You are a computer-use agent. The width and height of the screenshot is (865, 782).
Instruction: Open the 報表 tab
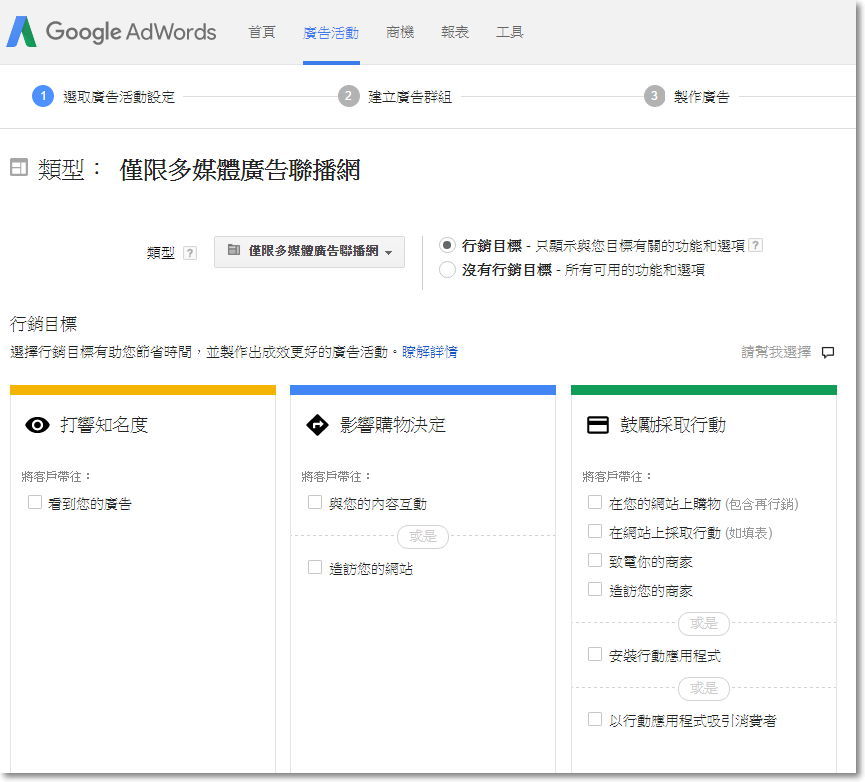[455, 33]
